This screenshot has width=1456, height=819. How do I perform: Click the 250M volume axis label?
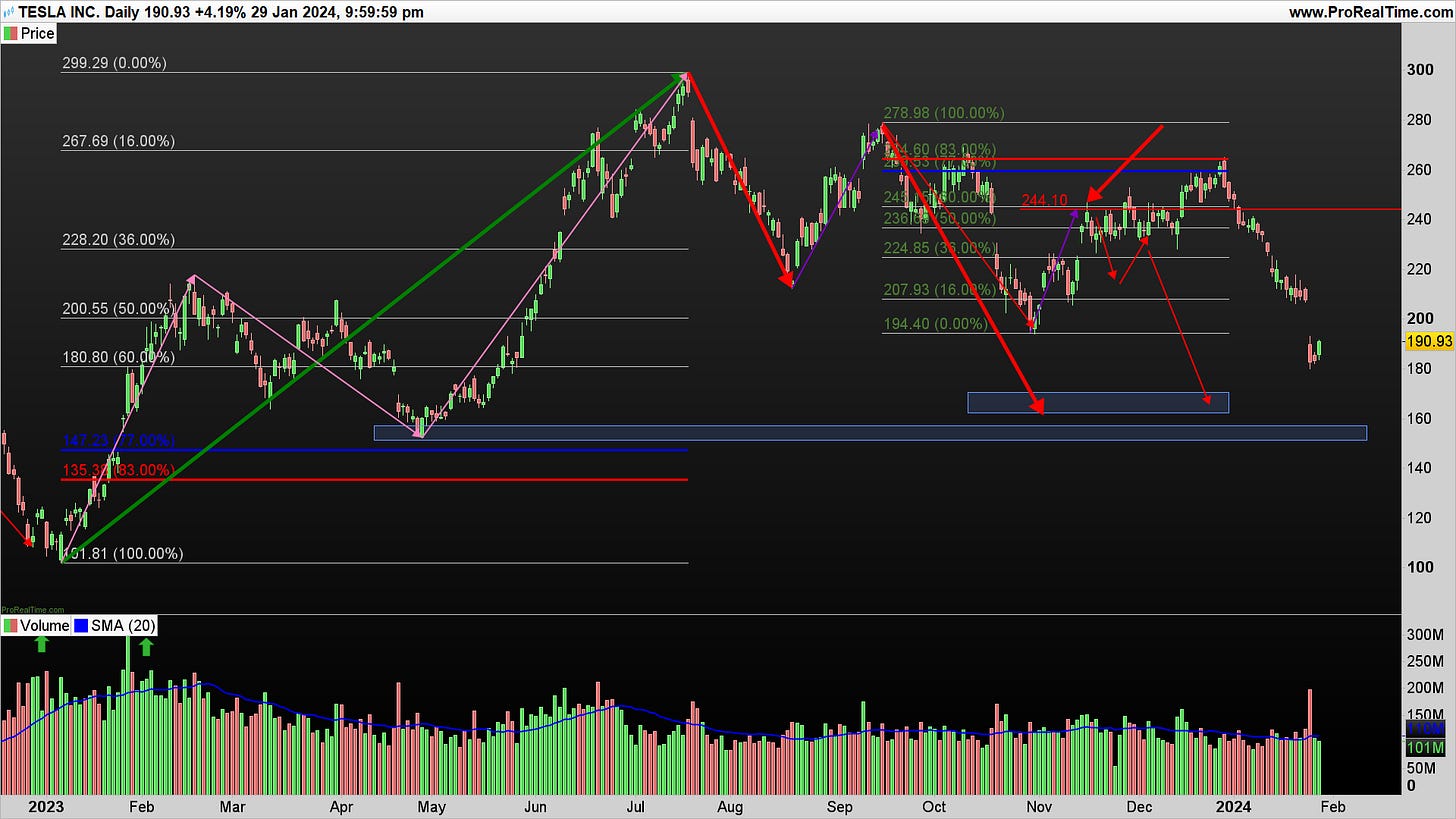(x=1425, y=662)
